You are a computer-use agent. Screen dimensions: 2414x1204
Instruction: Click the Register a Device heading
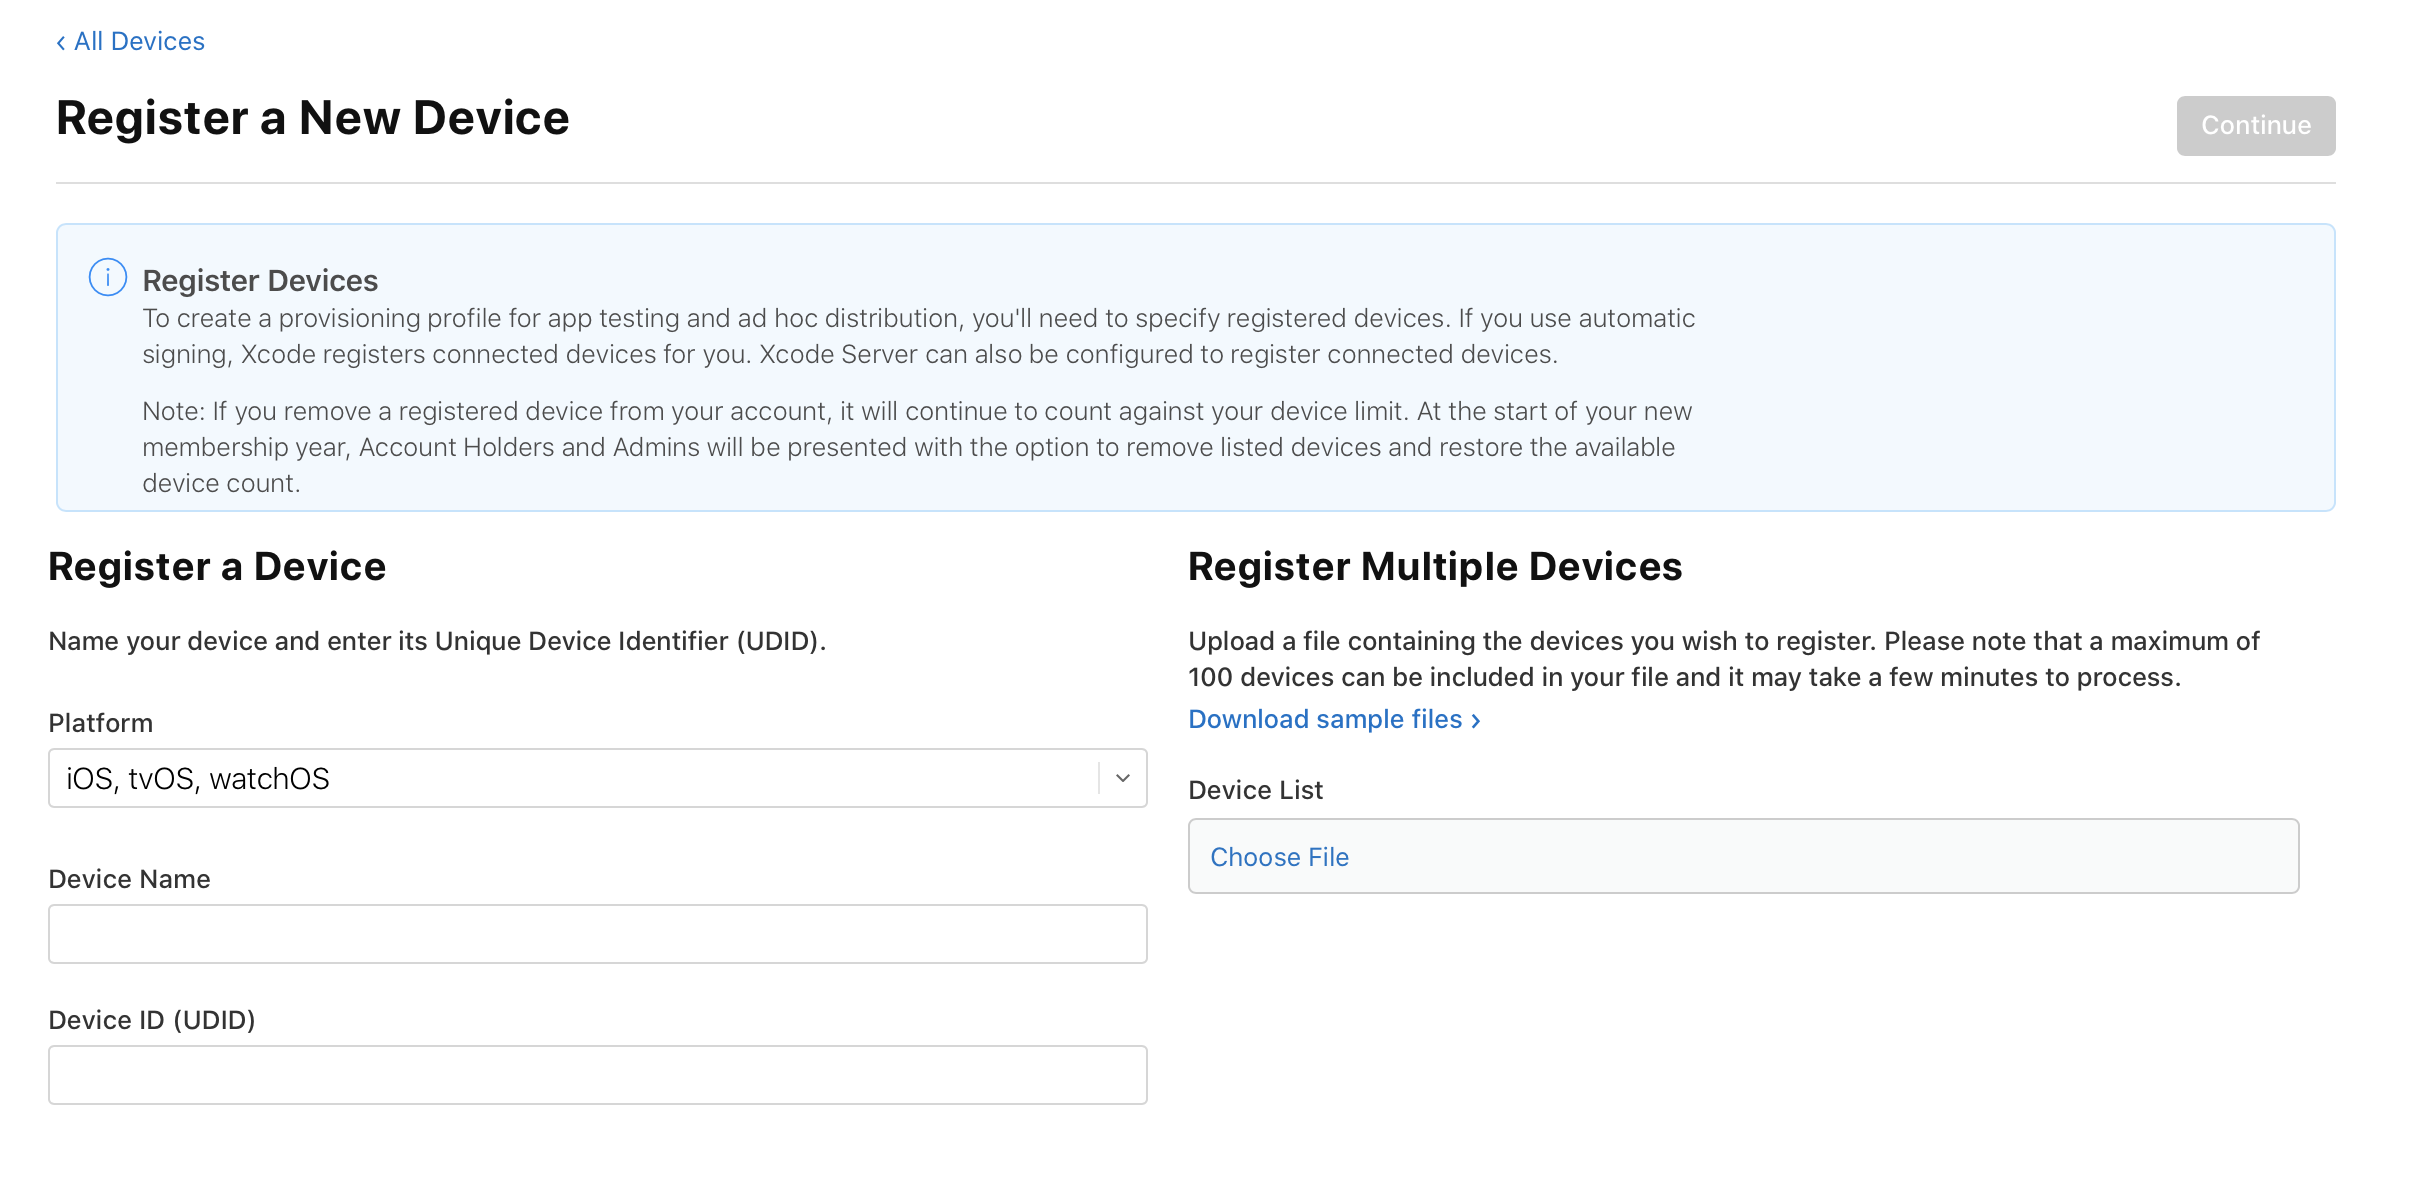point(217,566)
